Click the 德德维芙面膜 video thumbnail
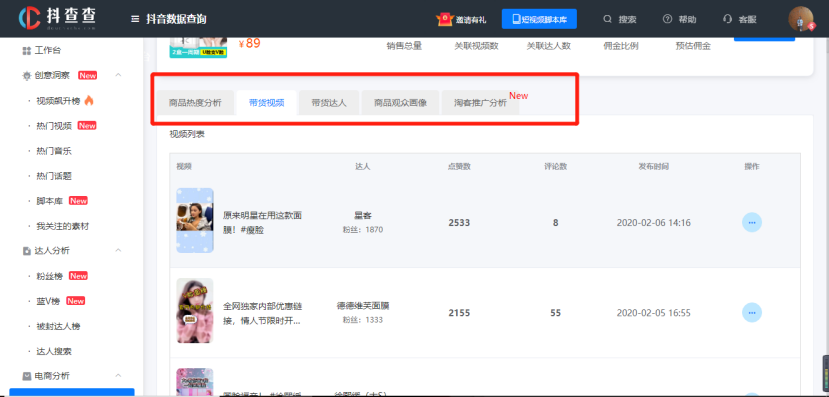829x397 pixels. tap(195, 311)
